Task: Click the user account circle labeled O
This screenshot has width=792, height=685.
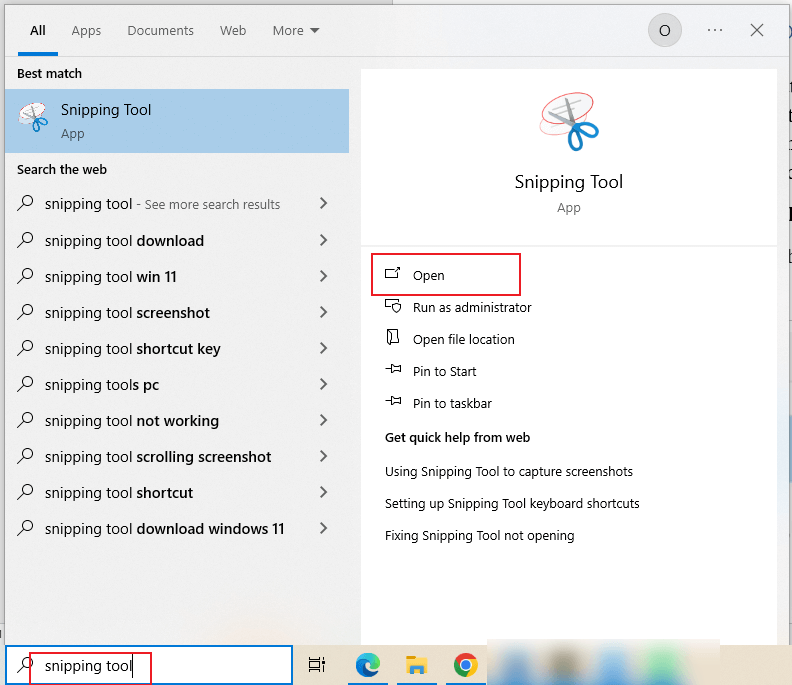Action: (x=665, y=30)
